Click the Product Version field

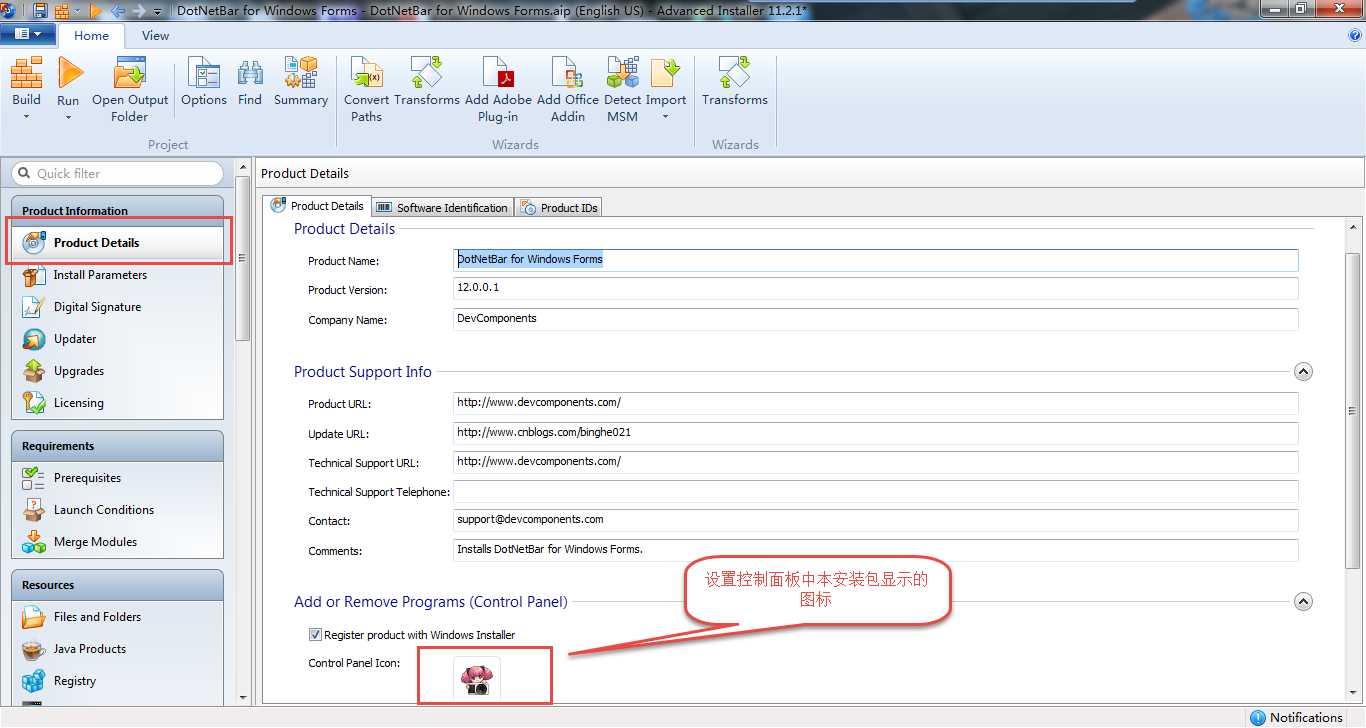click(875, 288)
